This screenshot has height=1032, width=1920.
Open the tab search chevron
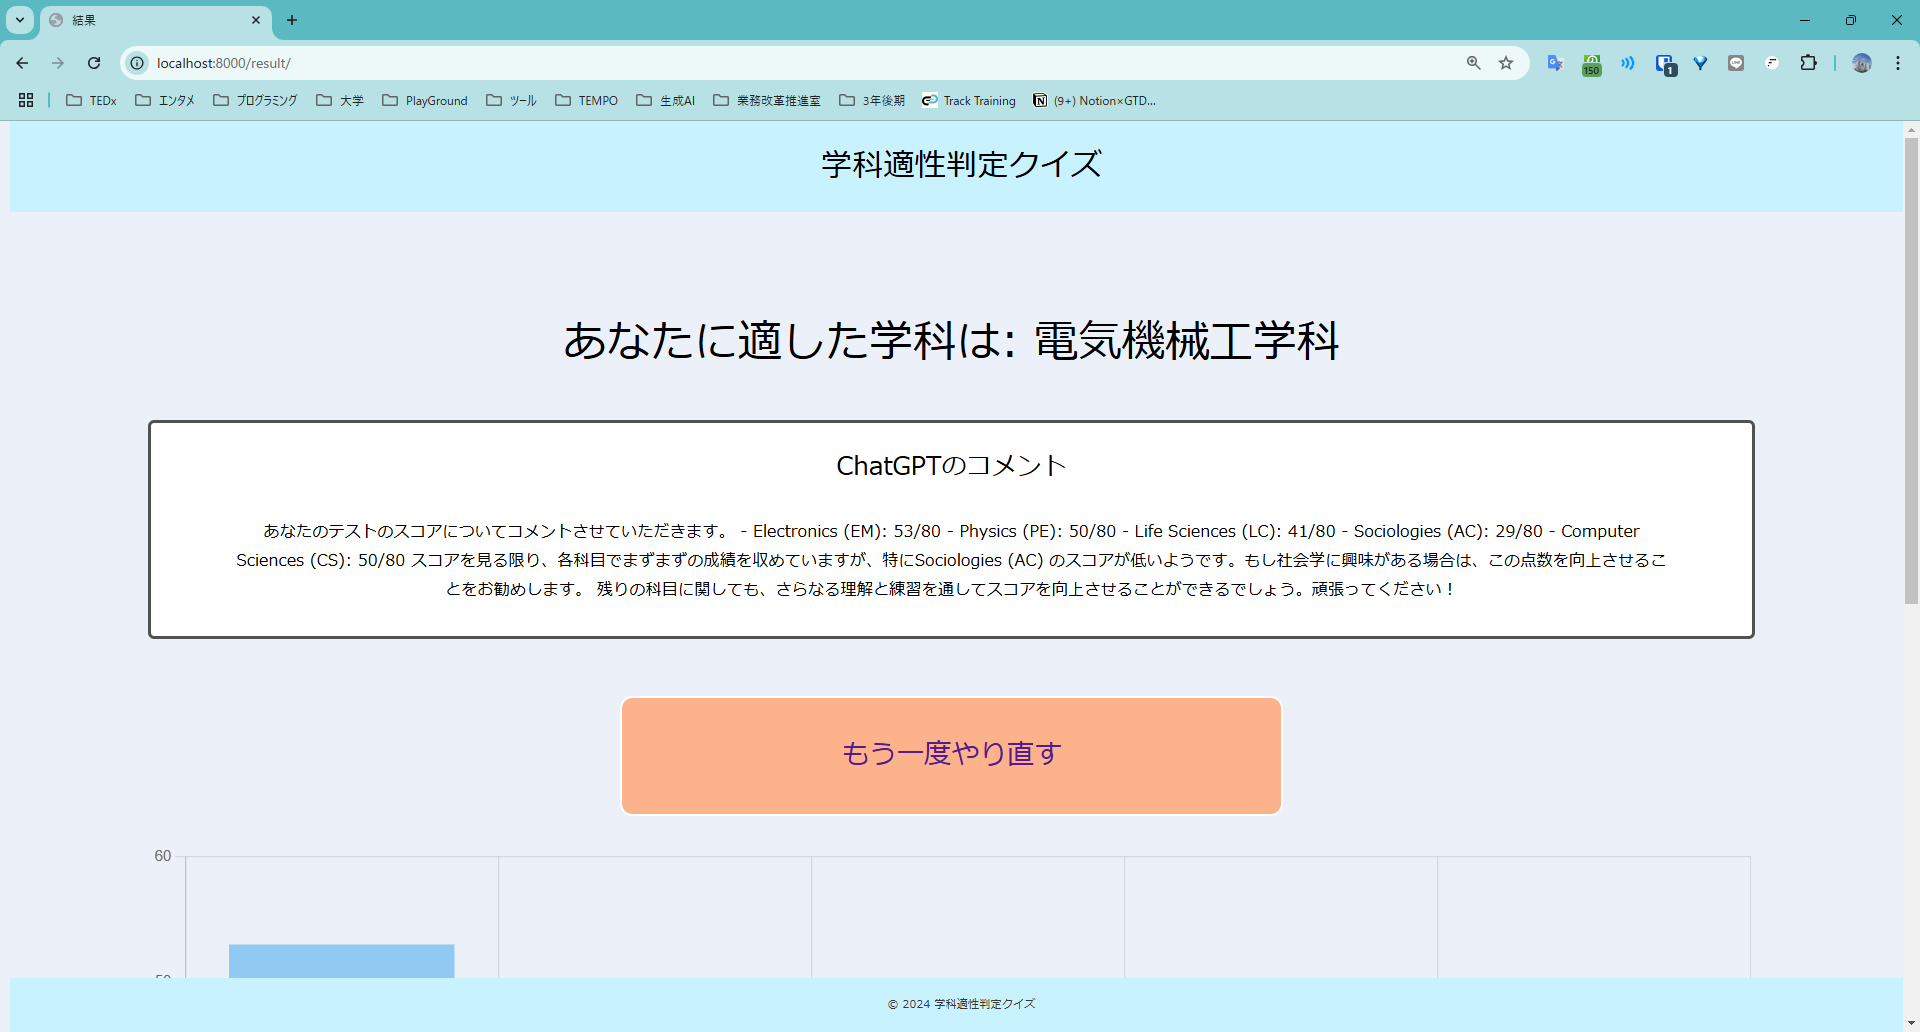19,20
